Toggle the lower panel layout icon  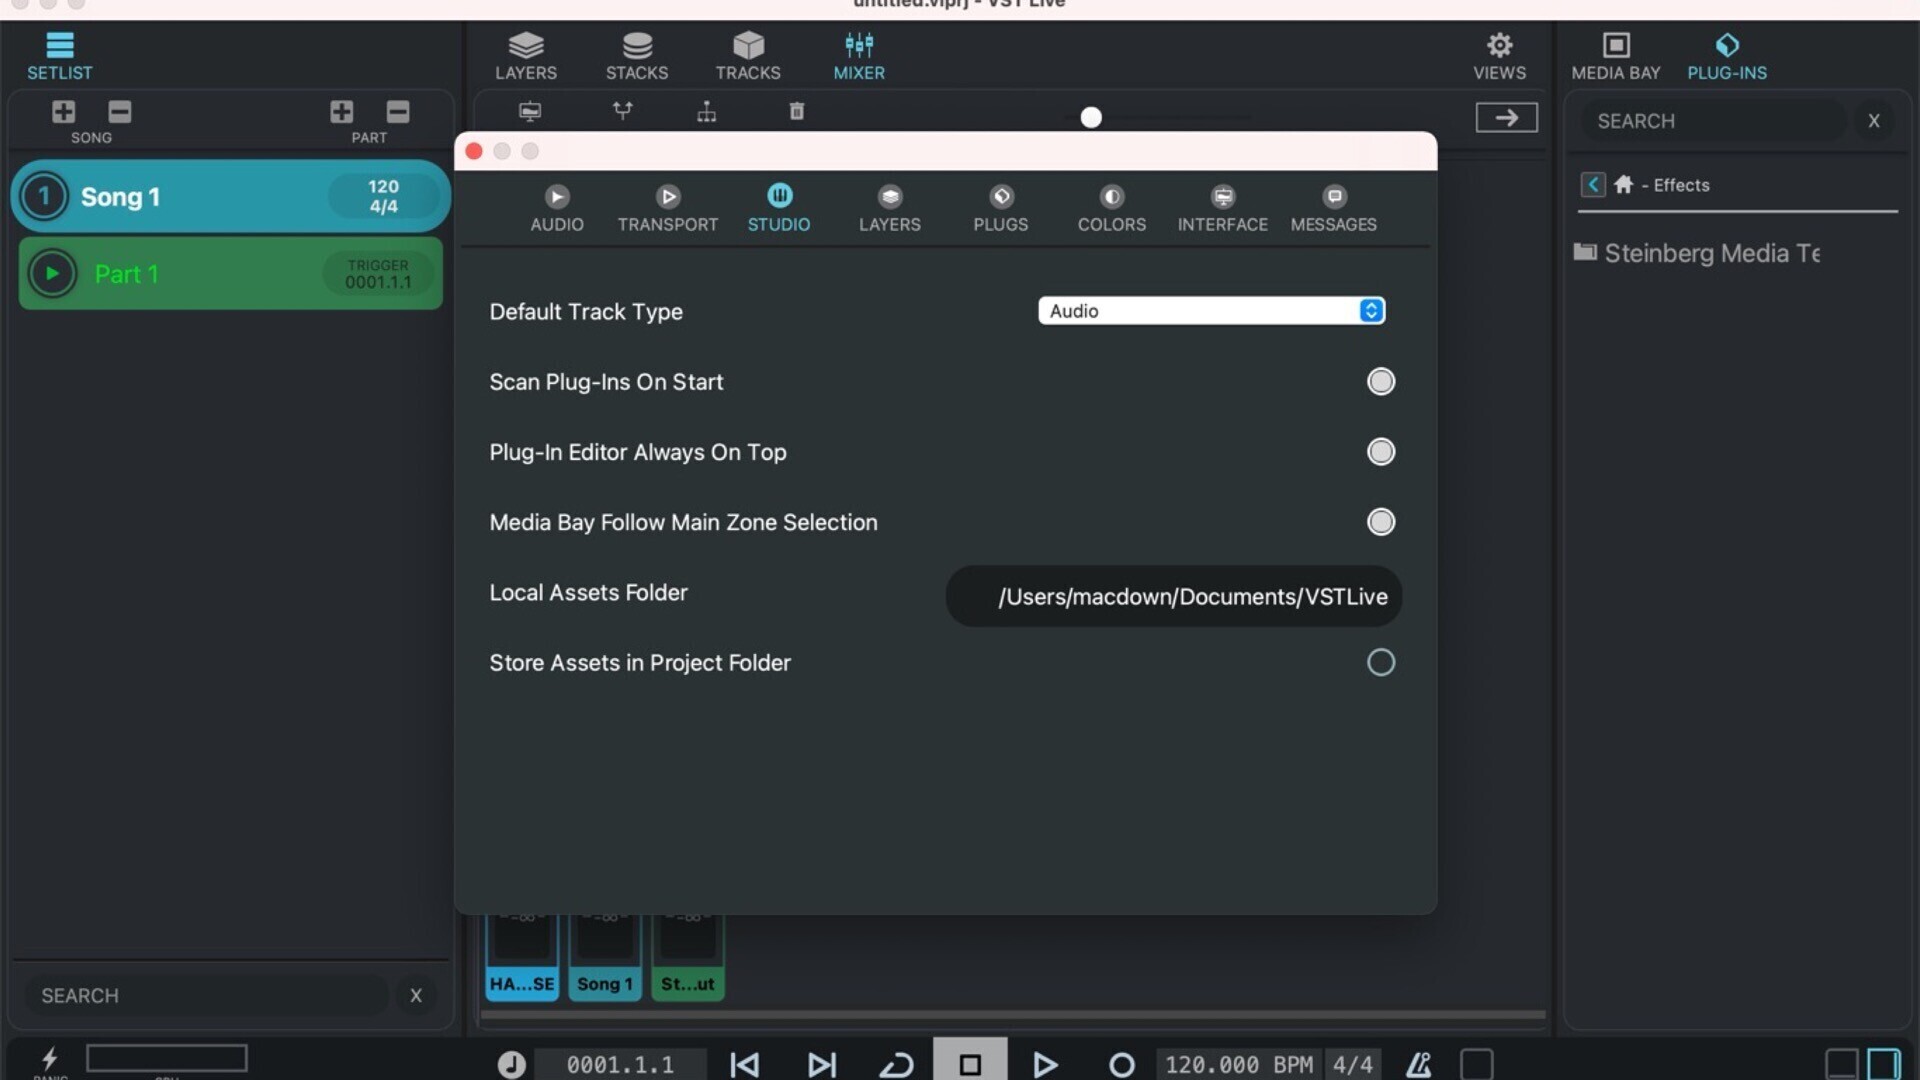click(x=1842, y=1064)
